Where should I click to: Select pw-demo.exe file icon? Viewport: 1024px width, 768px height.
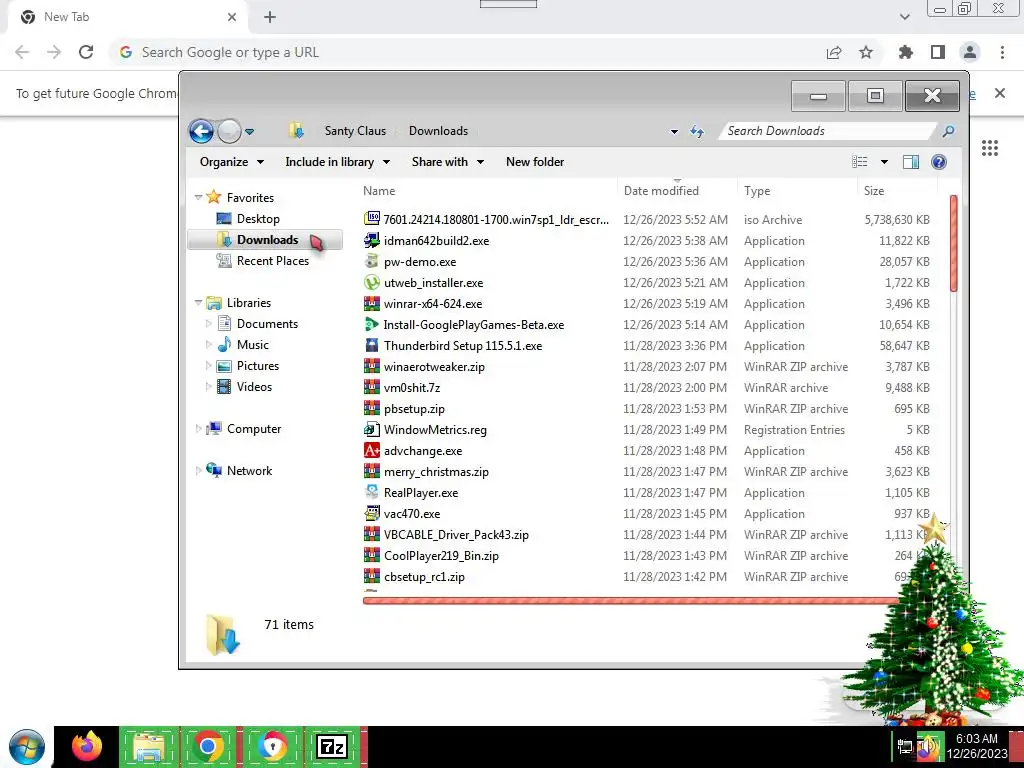(x=372, y=261)
